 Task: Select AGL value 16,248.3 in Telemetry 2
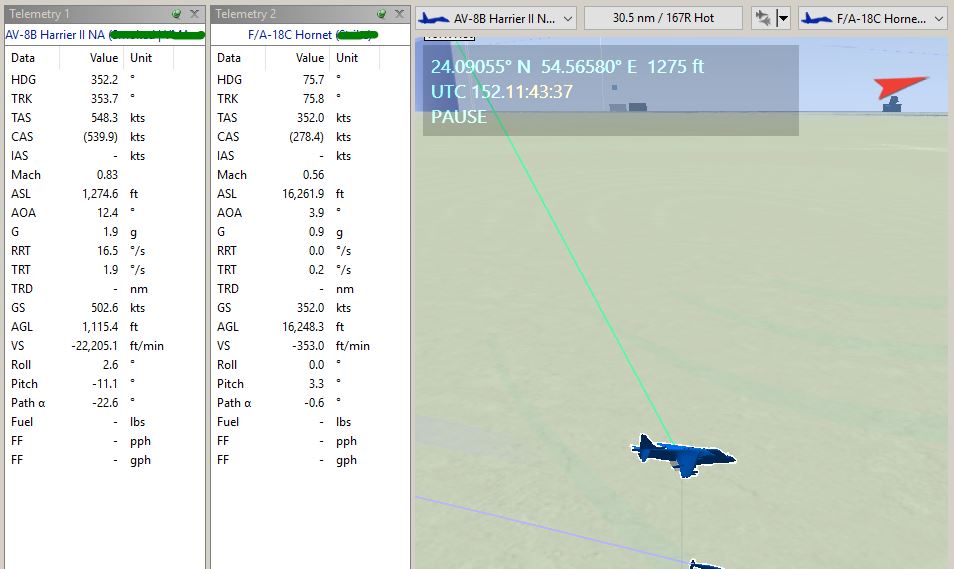pyautogui.click(x=304, y=327)
